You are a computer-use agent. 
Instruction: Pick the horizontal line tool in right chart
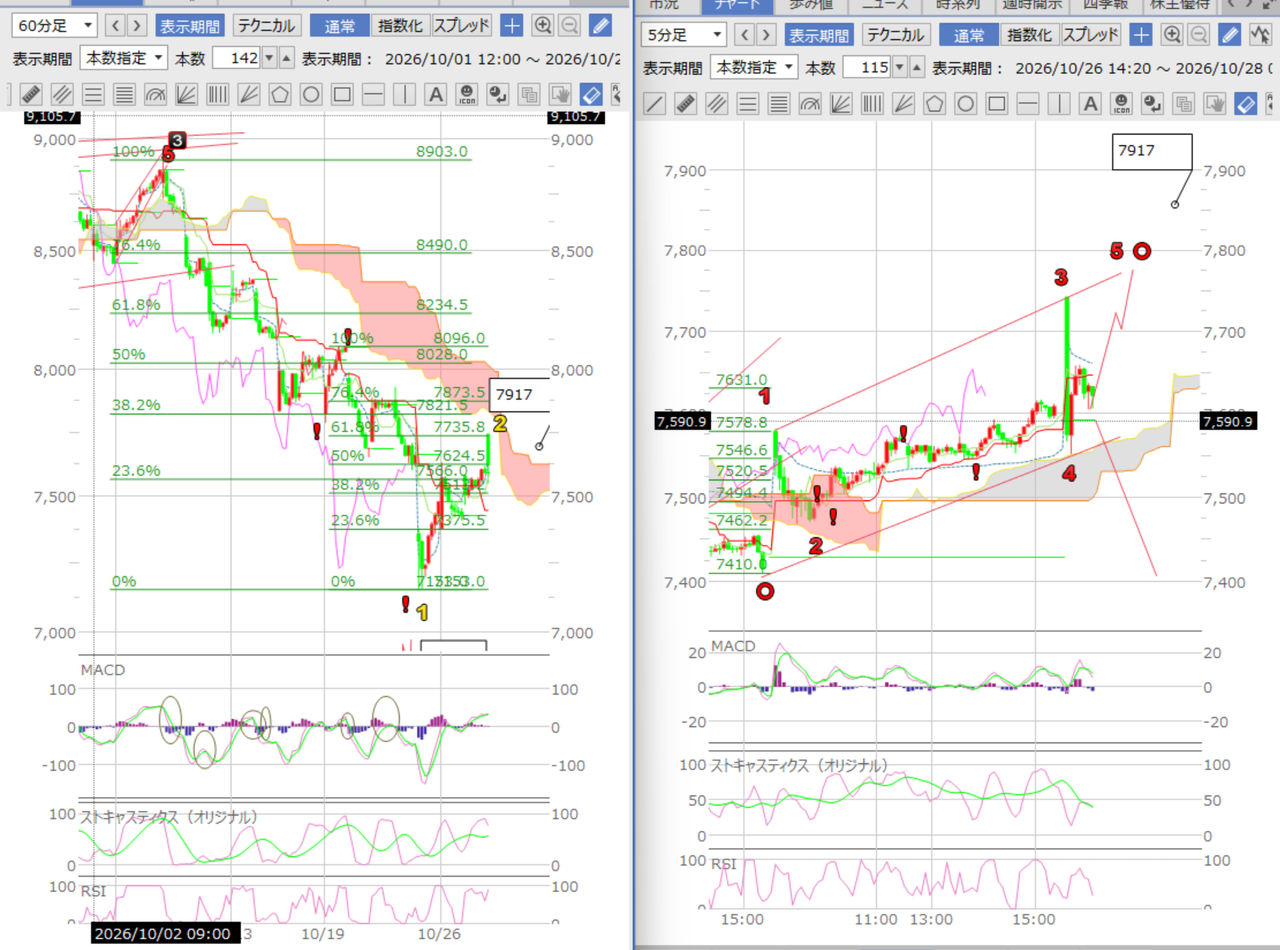1027,103
